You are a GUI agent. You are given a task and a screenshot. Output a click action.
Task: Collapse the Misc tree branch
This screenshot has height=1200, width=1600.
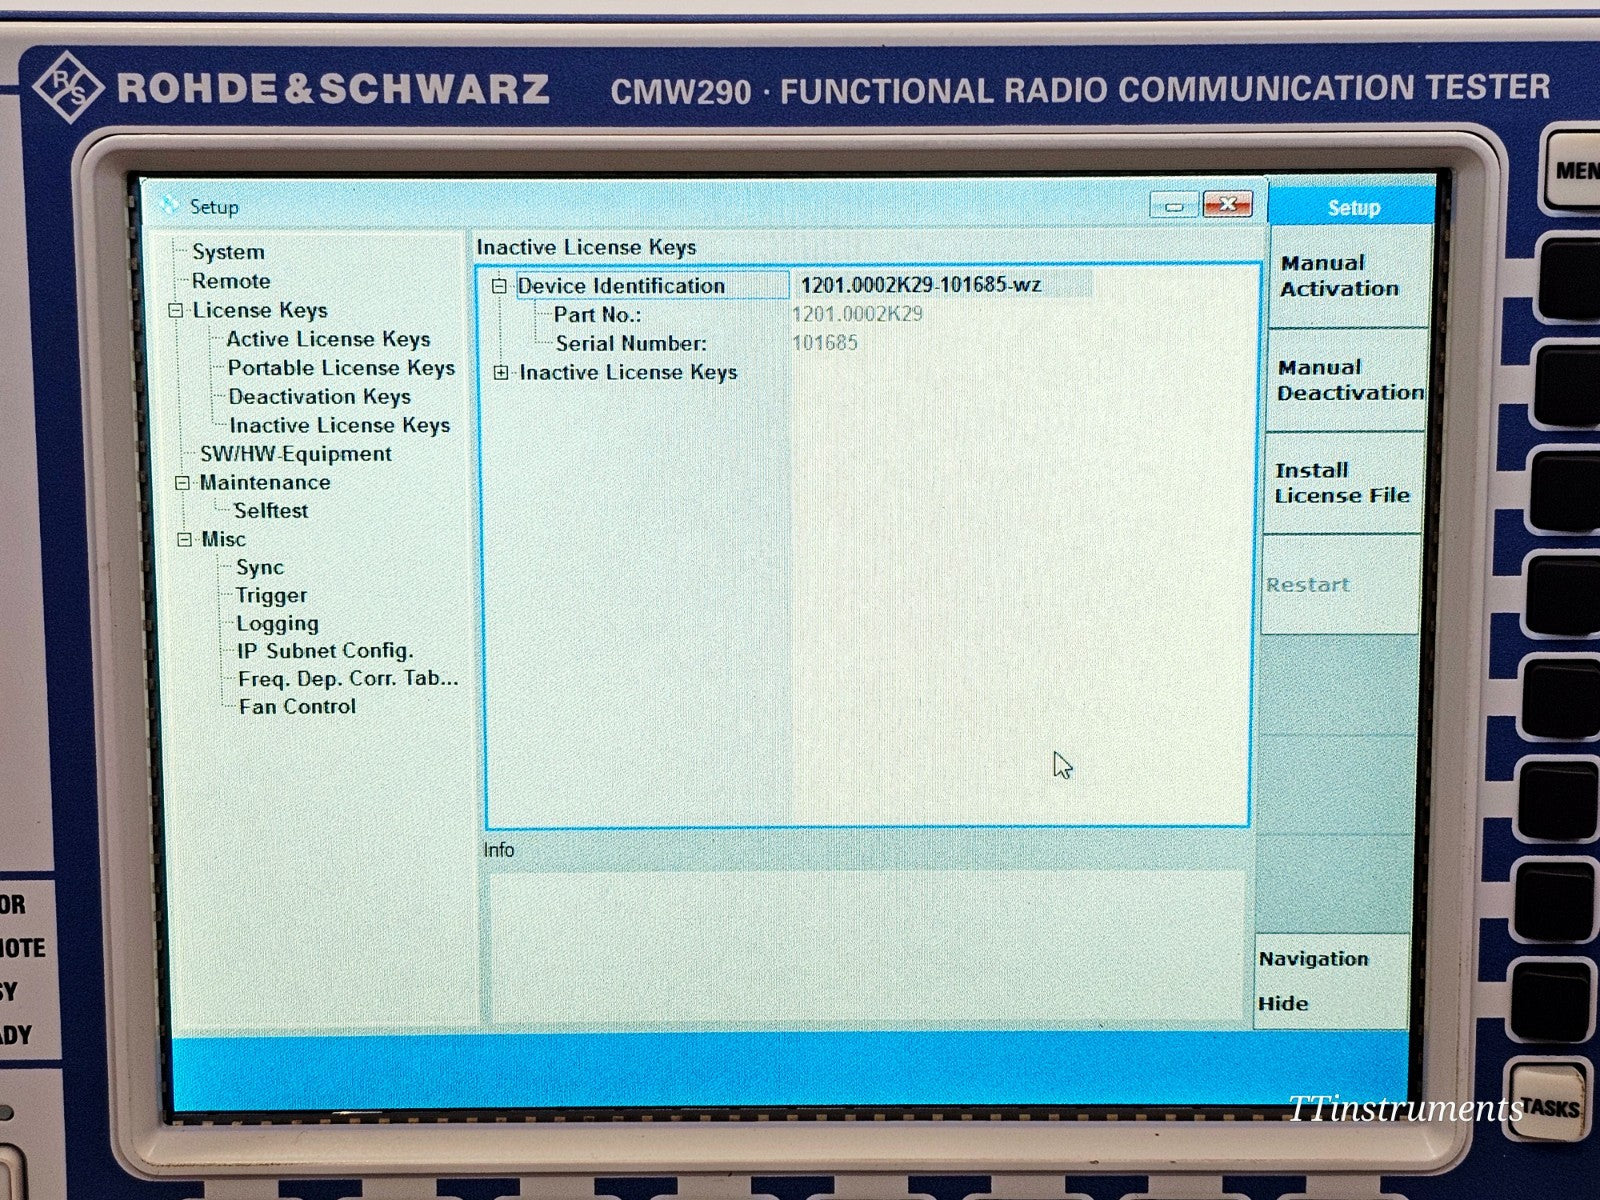point(184,539)
